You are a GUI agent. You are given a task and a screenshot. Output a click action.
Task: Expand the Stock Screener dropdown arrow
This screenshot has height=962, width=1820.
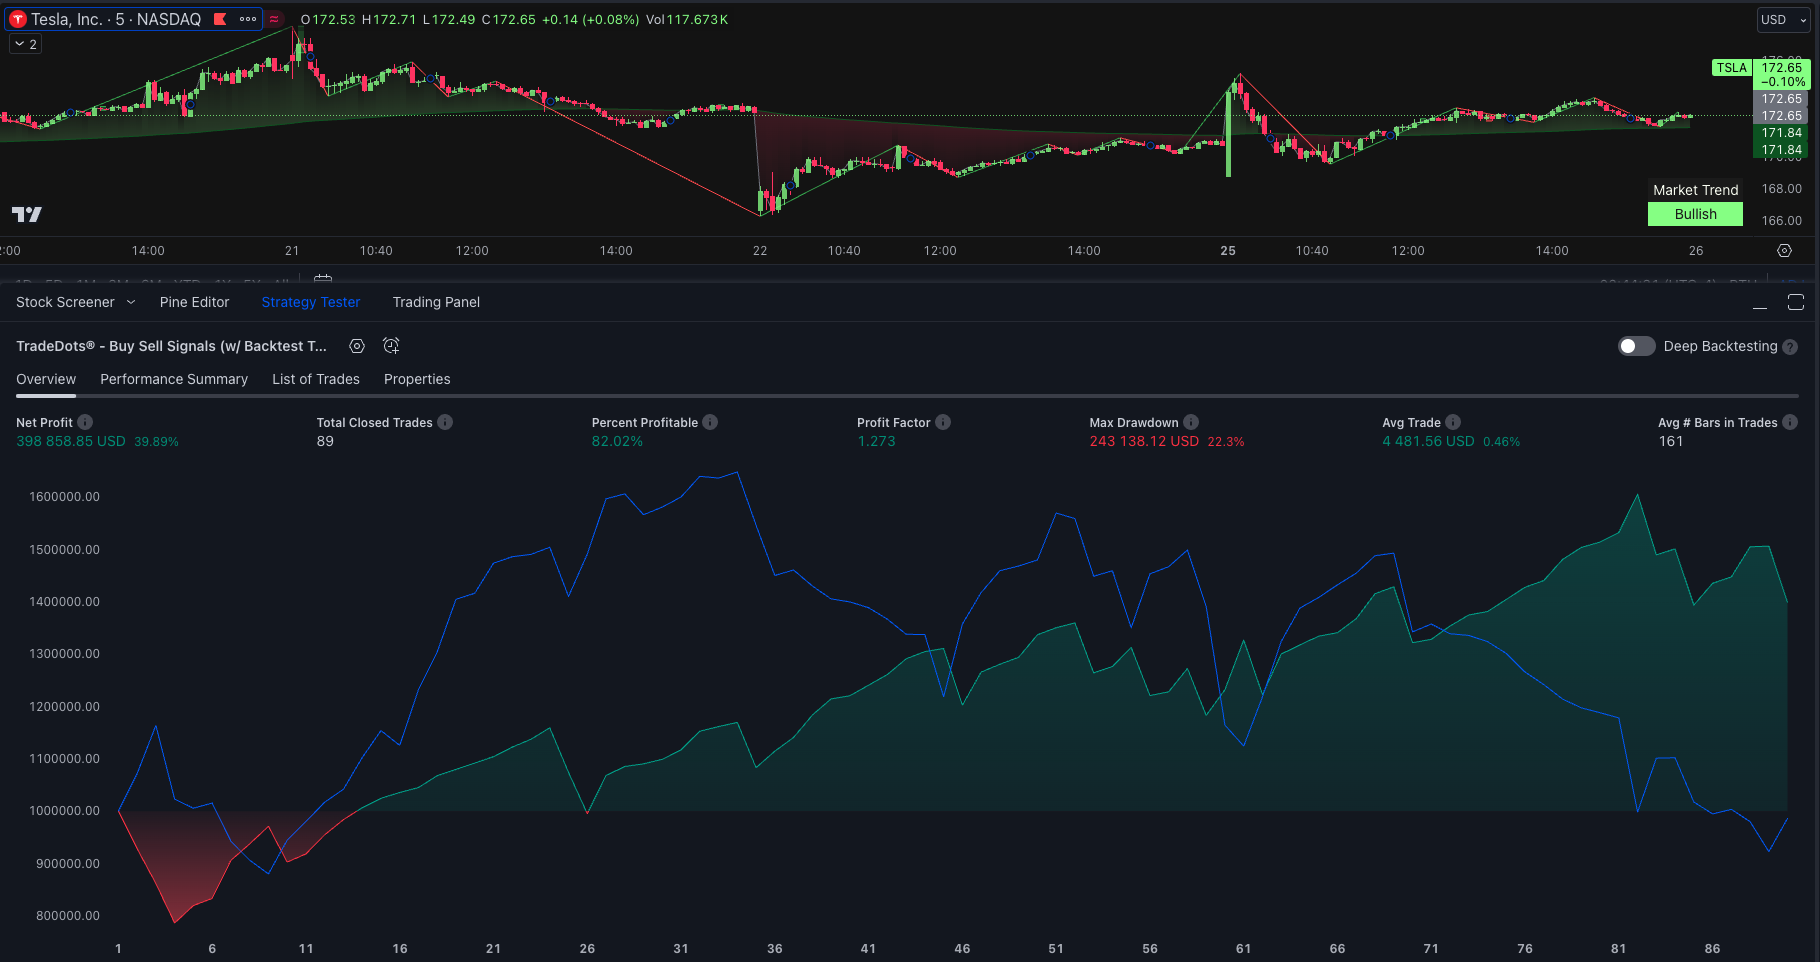click(131, 302)
